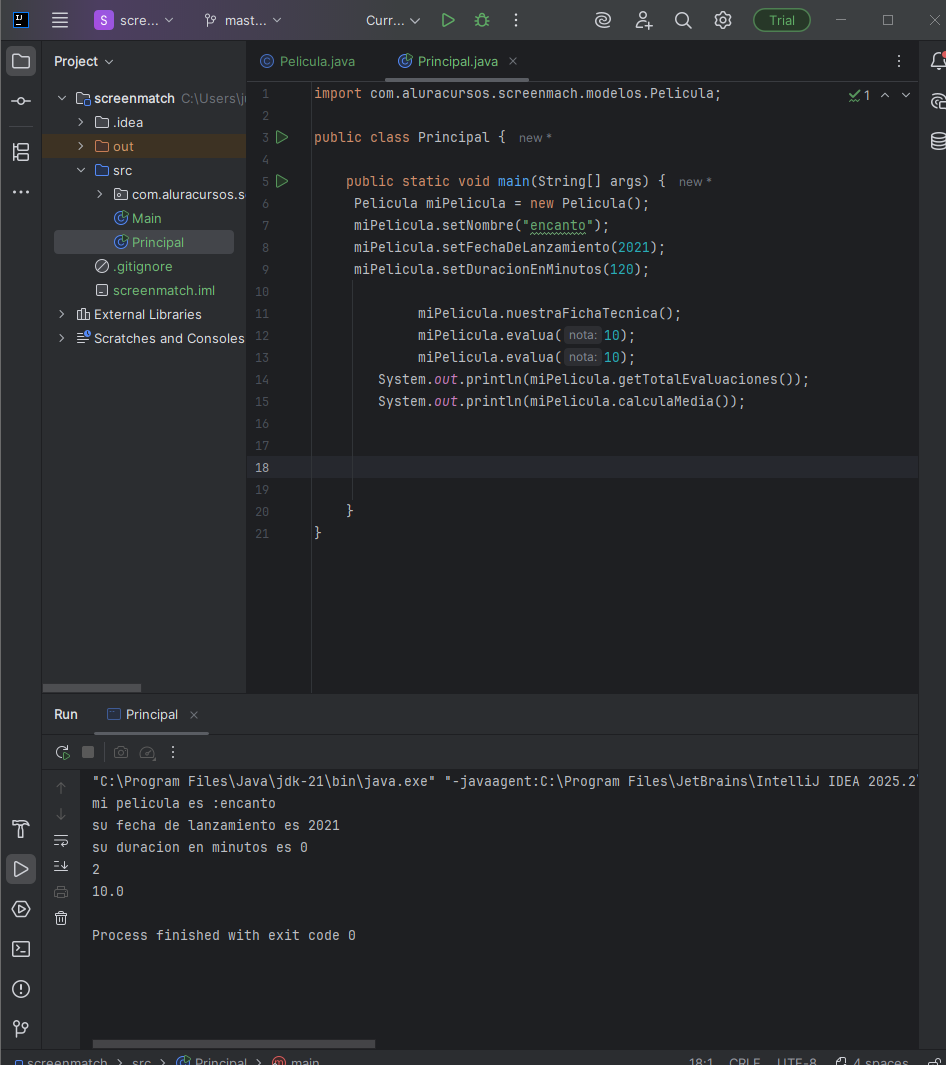Image resolution: width=946 pixels, height=1065 pixels.
Task: Switch to the Pelicula.java tab
Action: coord(308,61)
